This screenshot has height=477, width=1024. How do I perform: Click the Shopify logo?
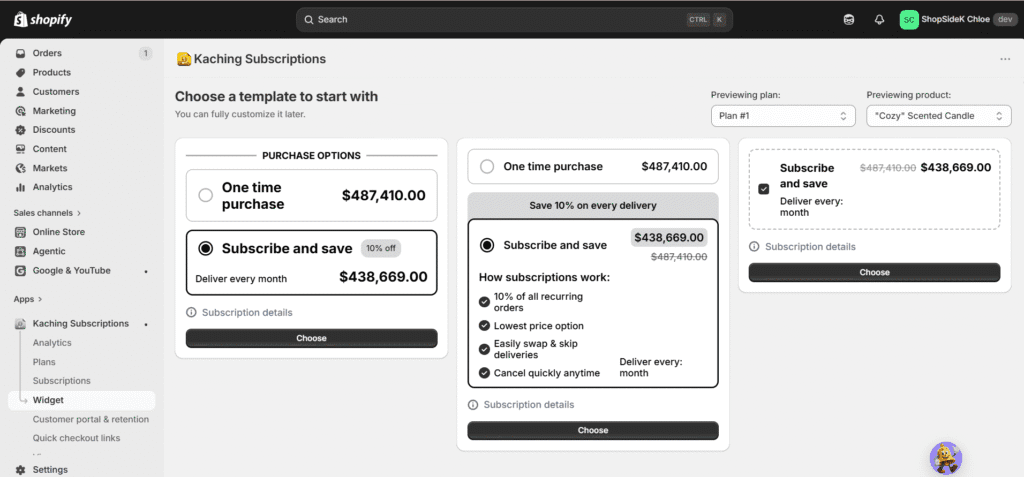[42, 20]
